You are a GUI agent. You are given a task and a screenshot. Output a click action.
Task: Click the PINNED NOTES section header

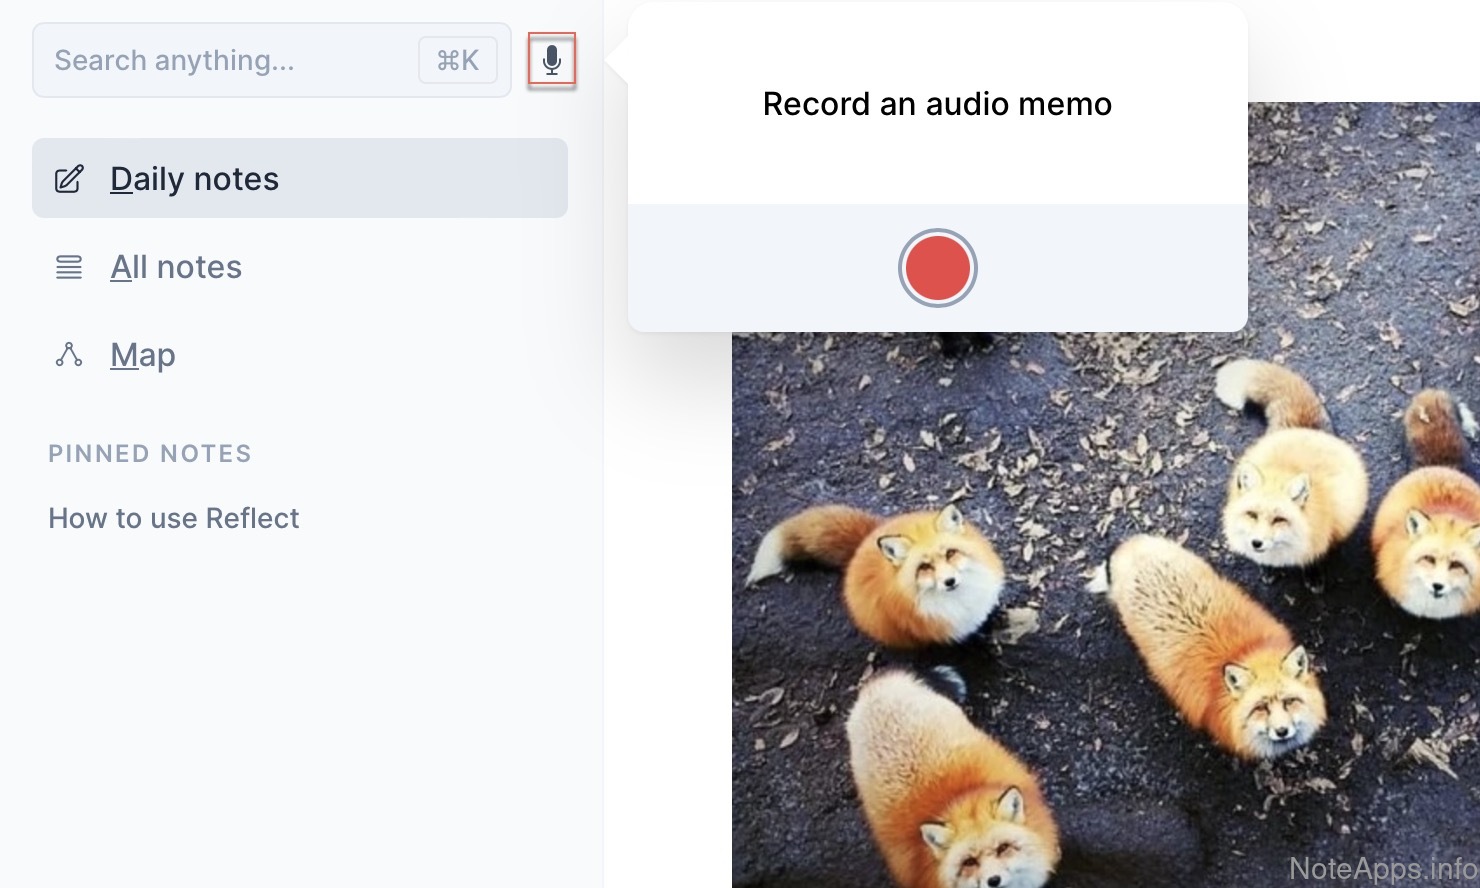pyautogui.click(x=150, y=454)
